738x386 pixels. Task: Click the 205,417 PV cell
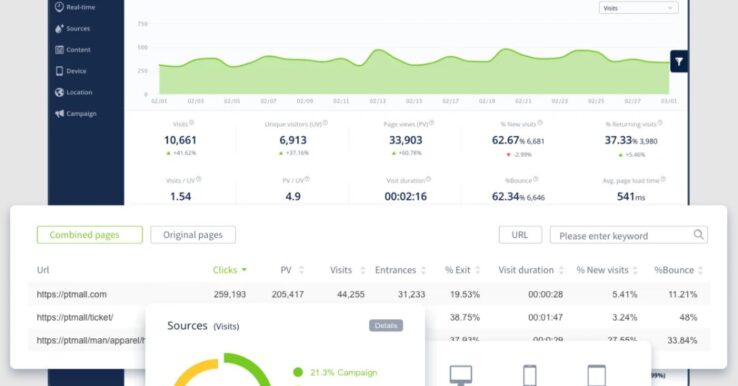coord(288,294)
